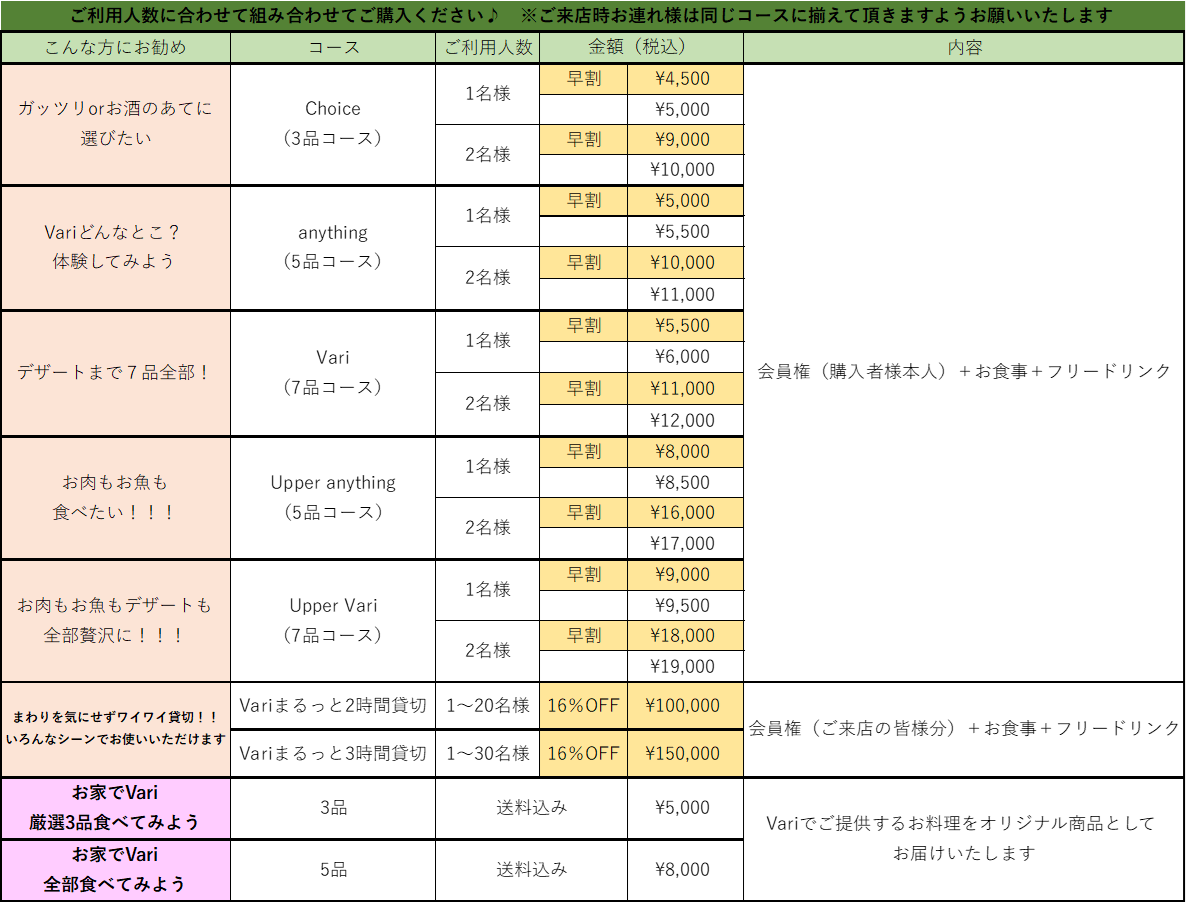Click the 金額（税込）column header

(640, 47)
